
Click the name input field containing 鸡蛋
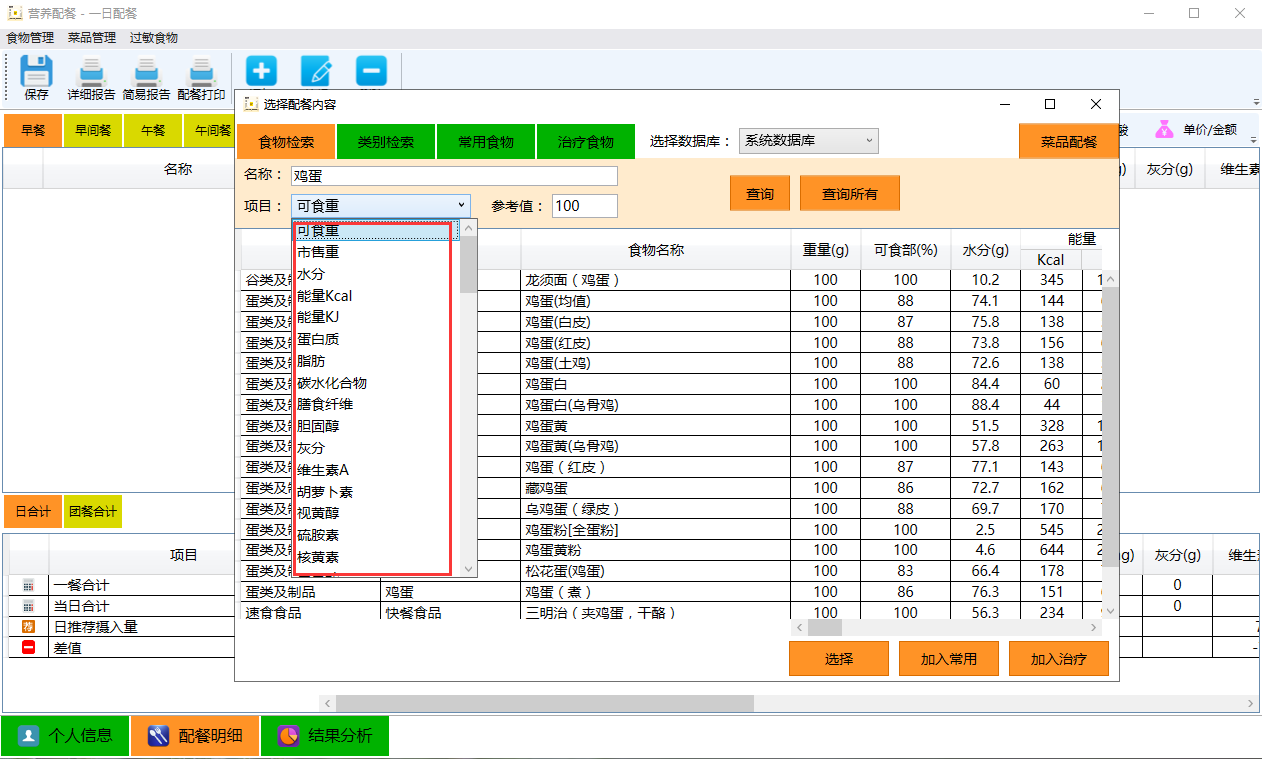tap(454, 176)
